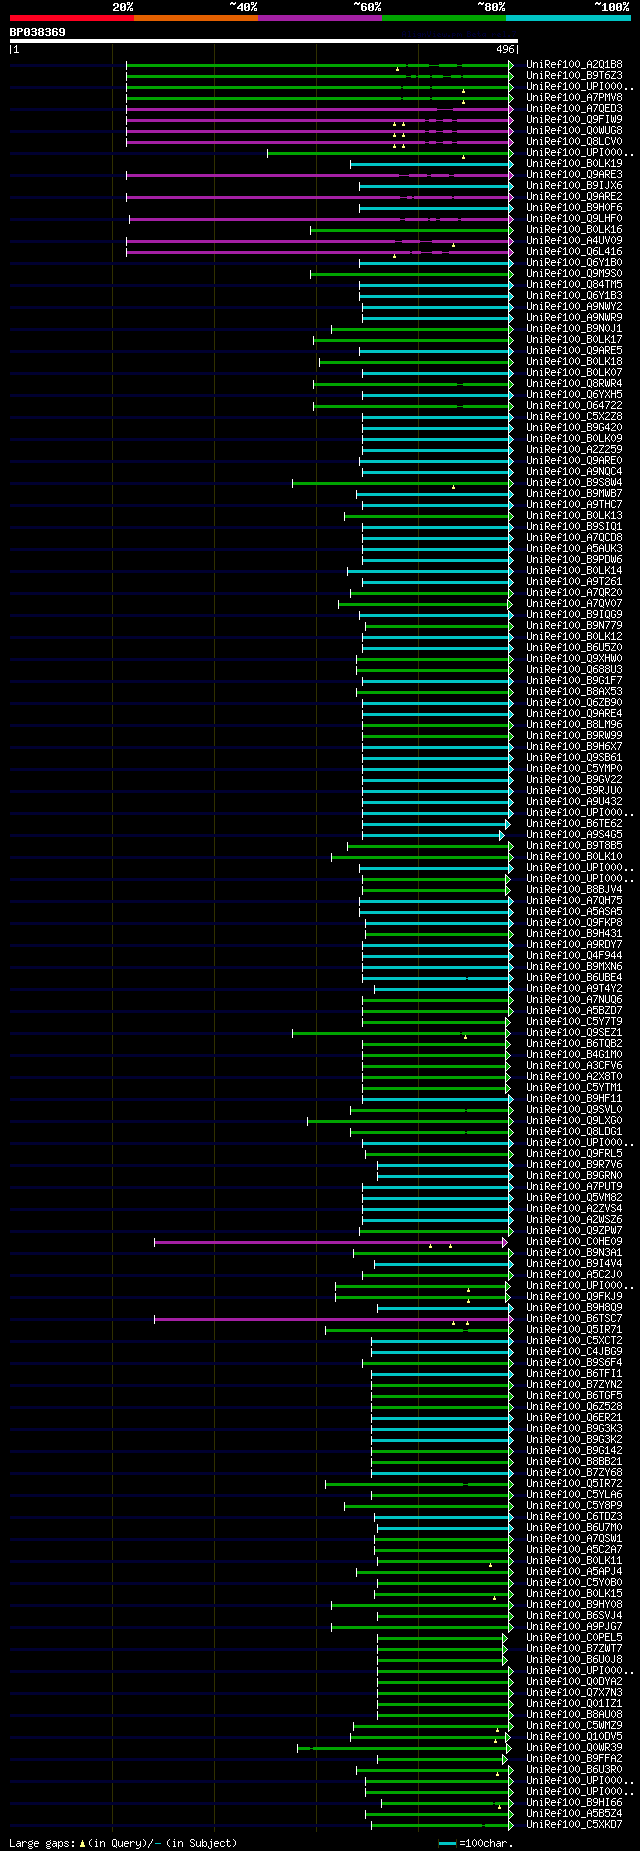640x1851 pixels.
Task: Click the green ~80% identity legend segment
Action: [444, 18]
